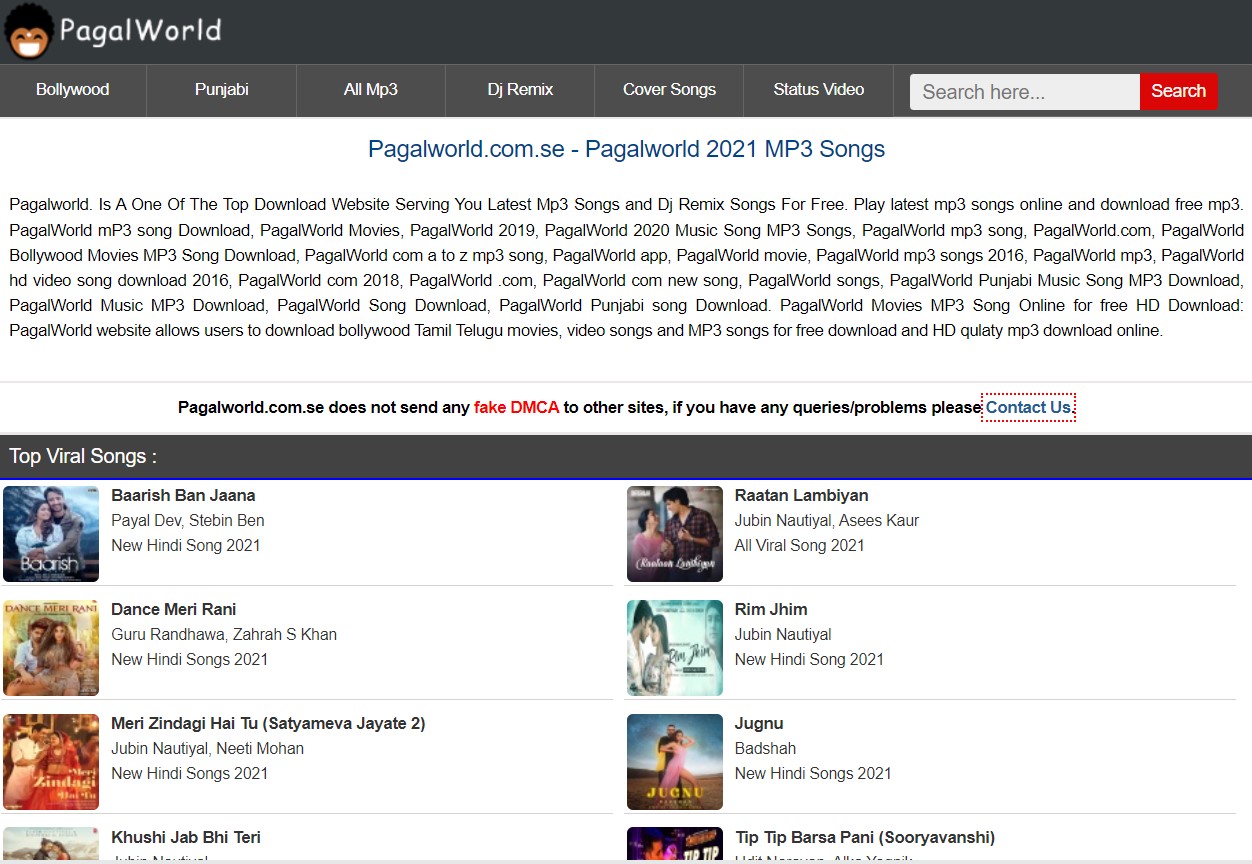Click the Pagalworld 2021 MP3 Songs heading
The image size is (1252, 864).
(x=626, y=149)
